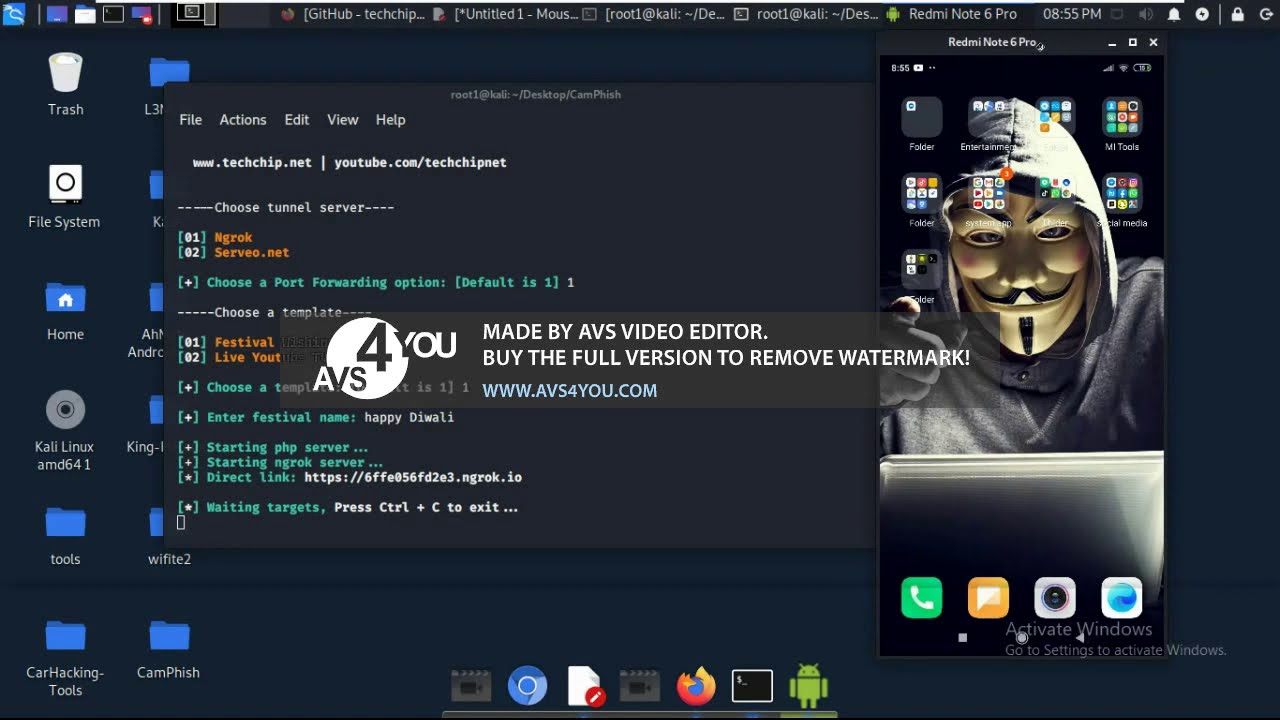Click the terminal cursor block at the prompt
The height and width of the screenshot is (720, 1280).
coord(181,522)
